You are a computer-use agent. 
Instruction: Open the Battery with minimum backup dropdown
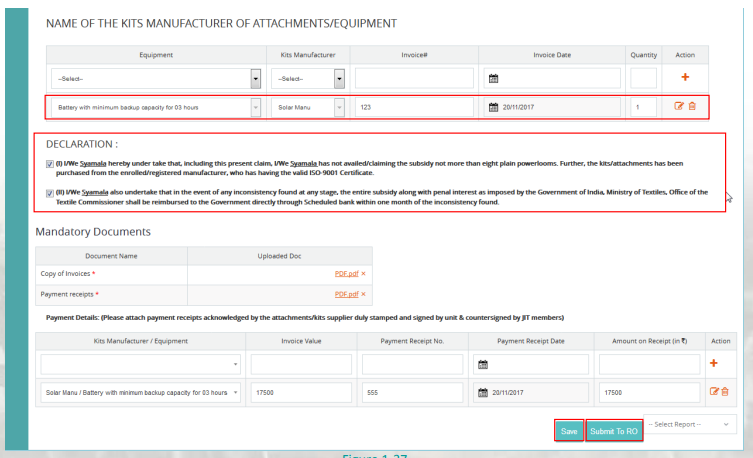tap(156, 107)
